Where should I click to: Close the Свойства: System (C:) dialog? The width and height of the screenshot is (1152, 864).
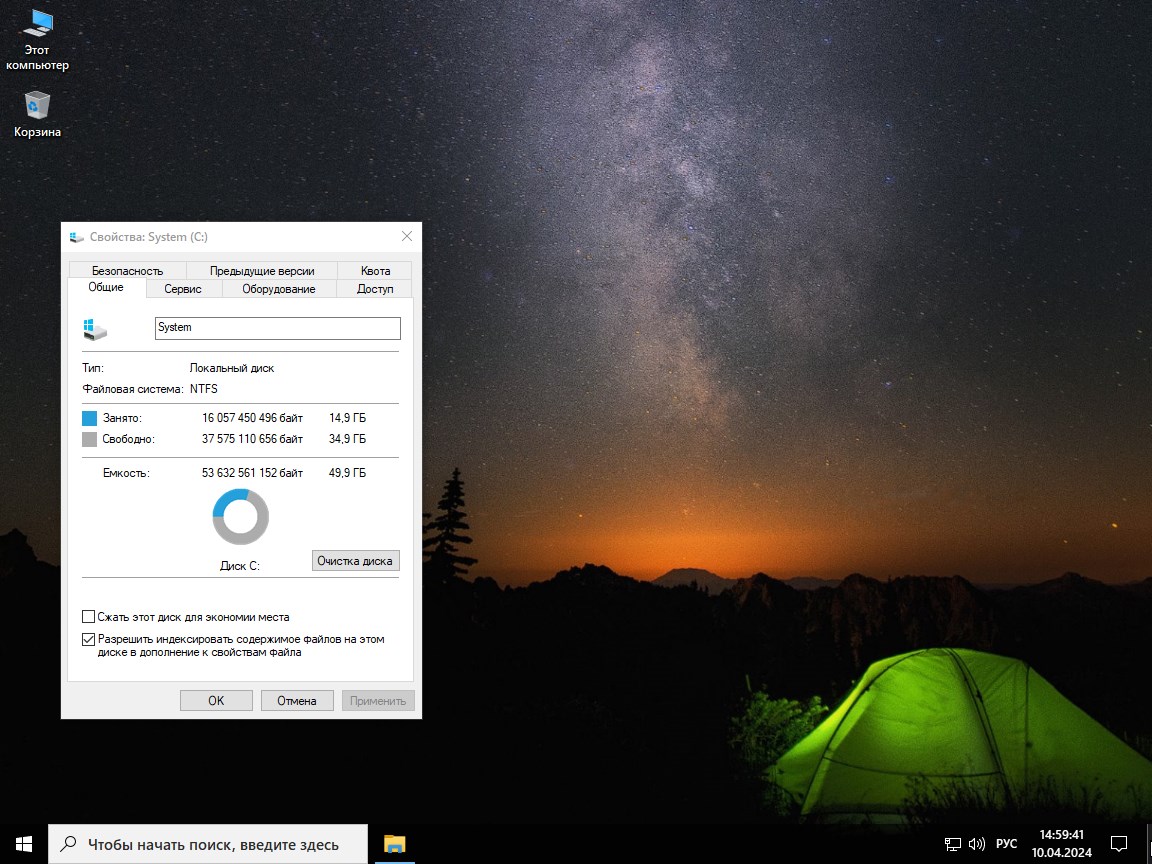[x=407, y=236]
